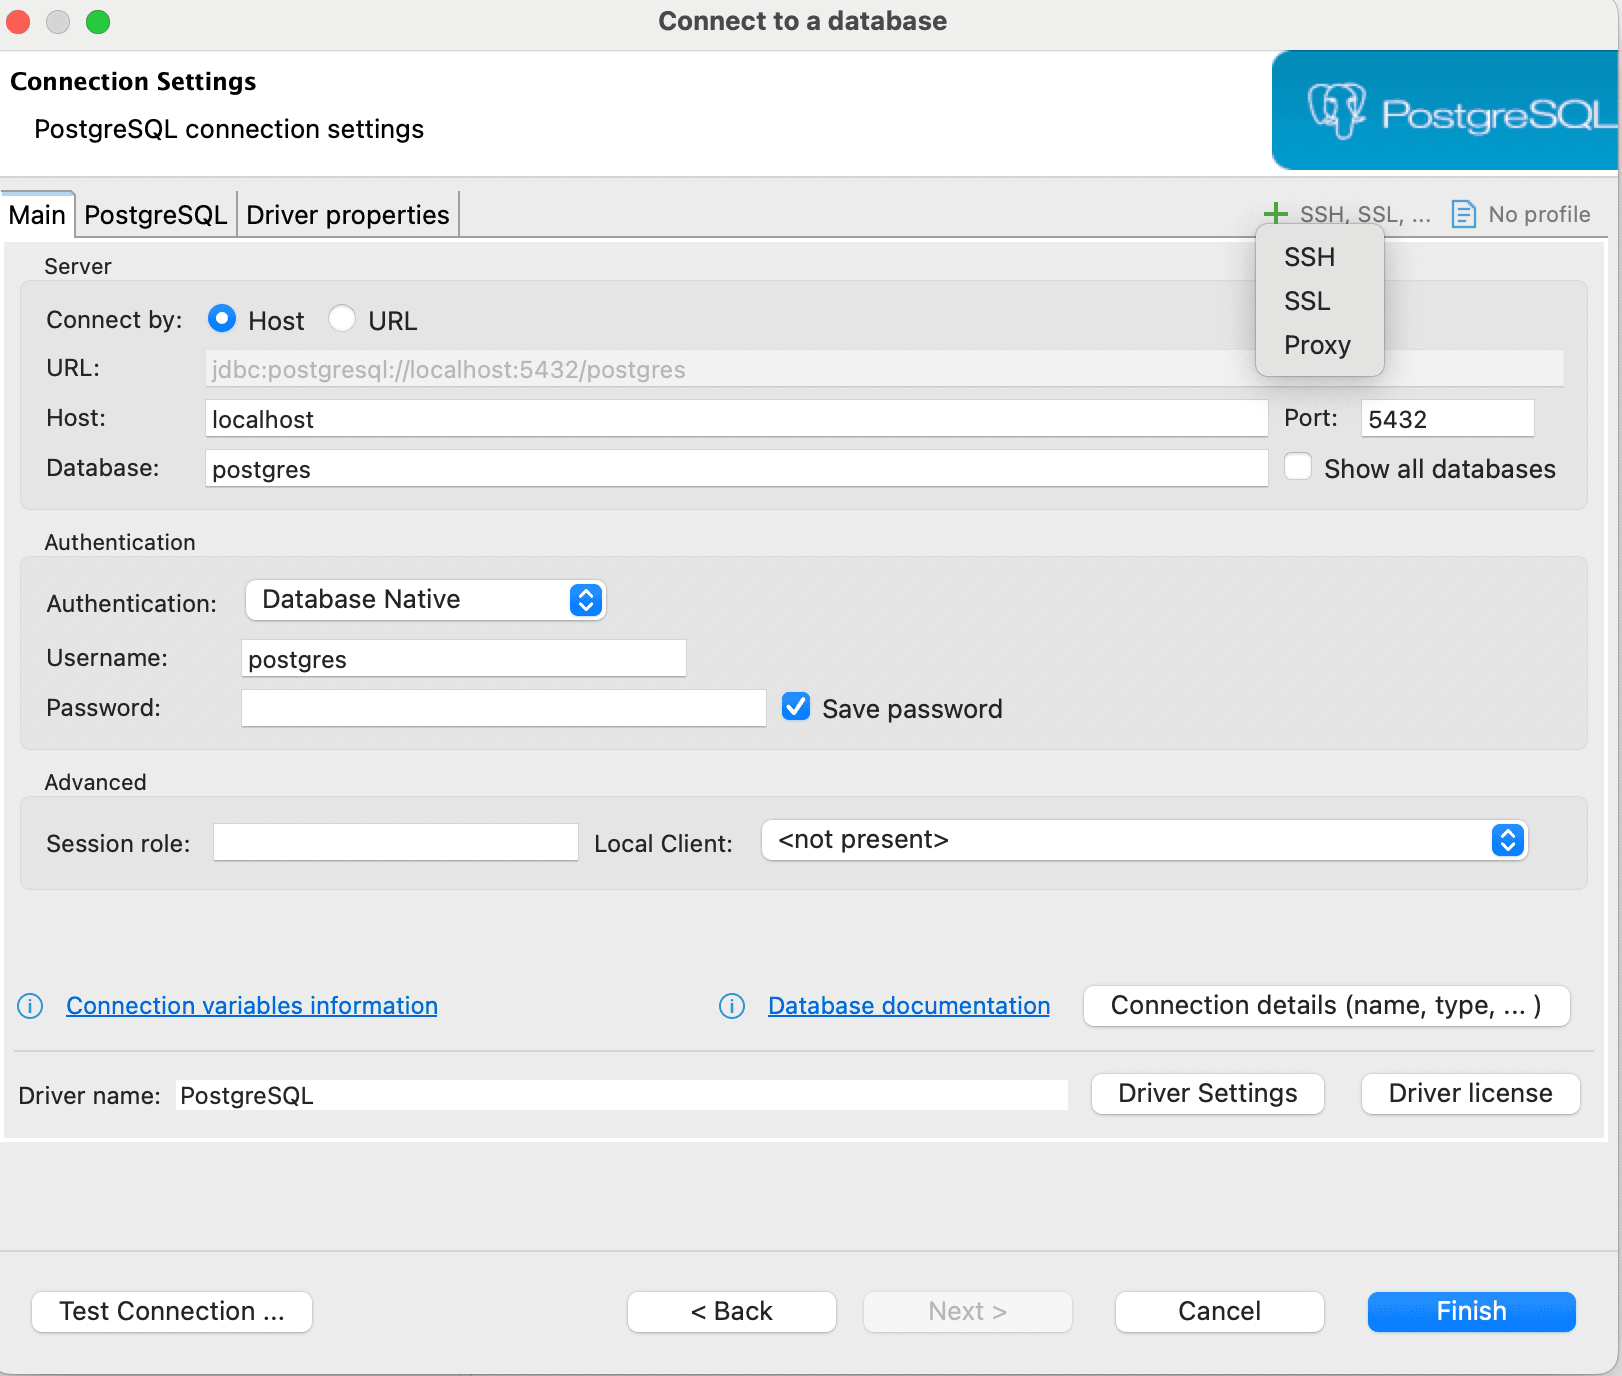Click the Database name field

coord(737,469)
